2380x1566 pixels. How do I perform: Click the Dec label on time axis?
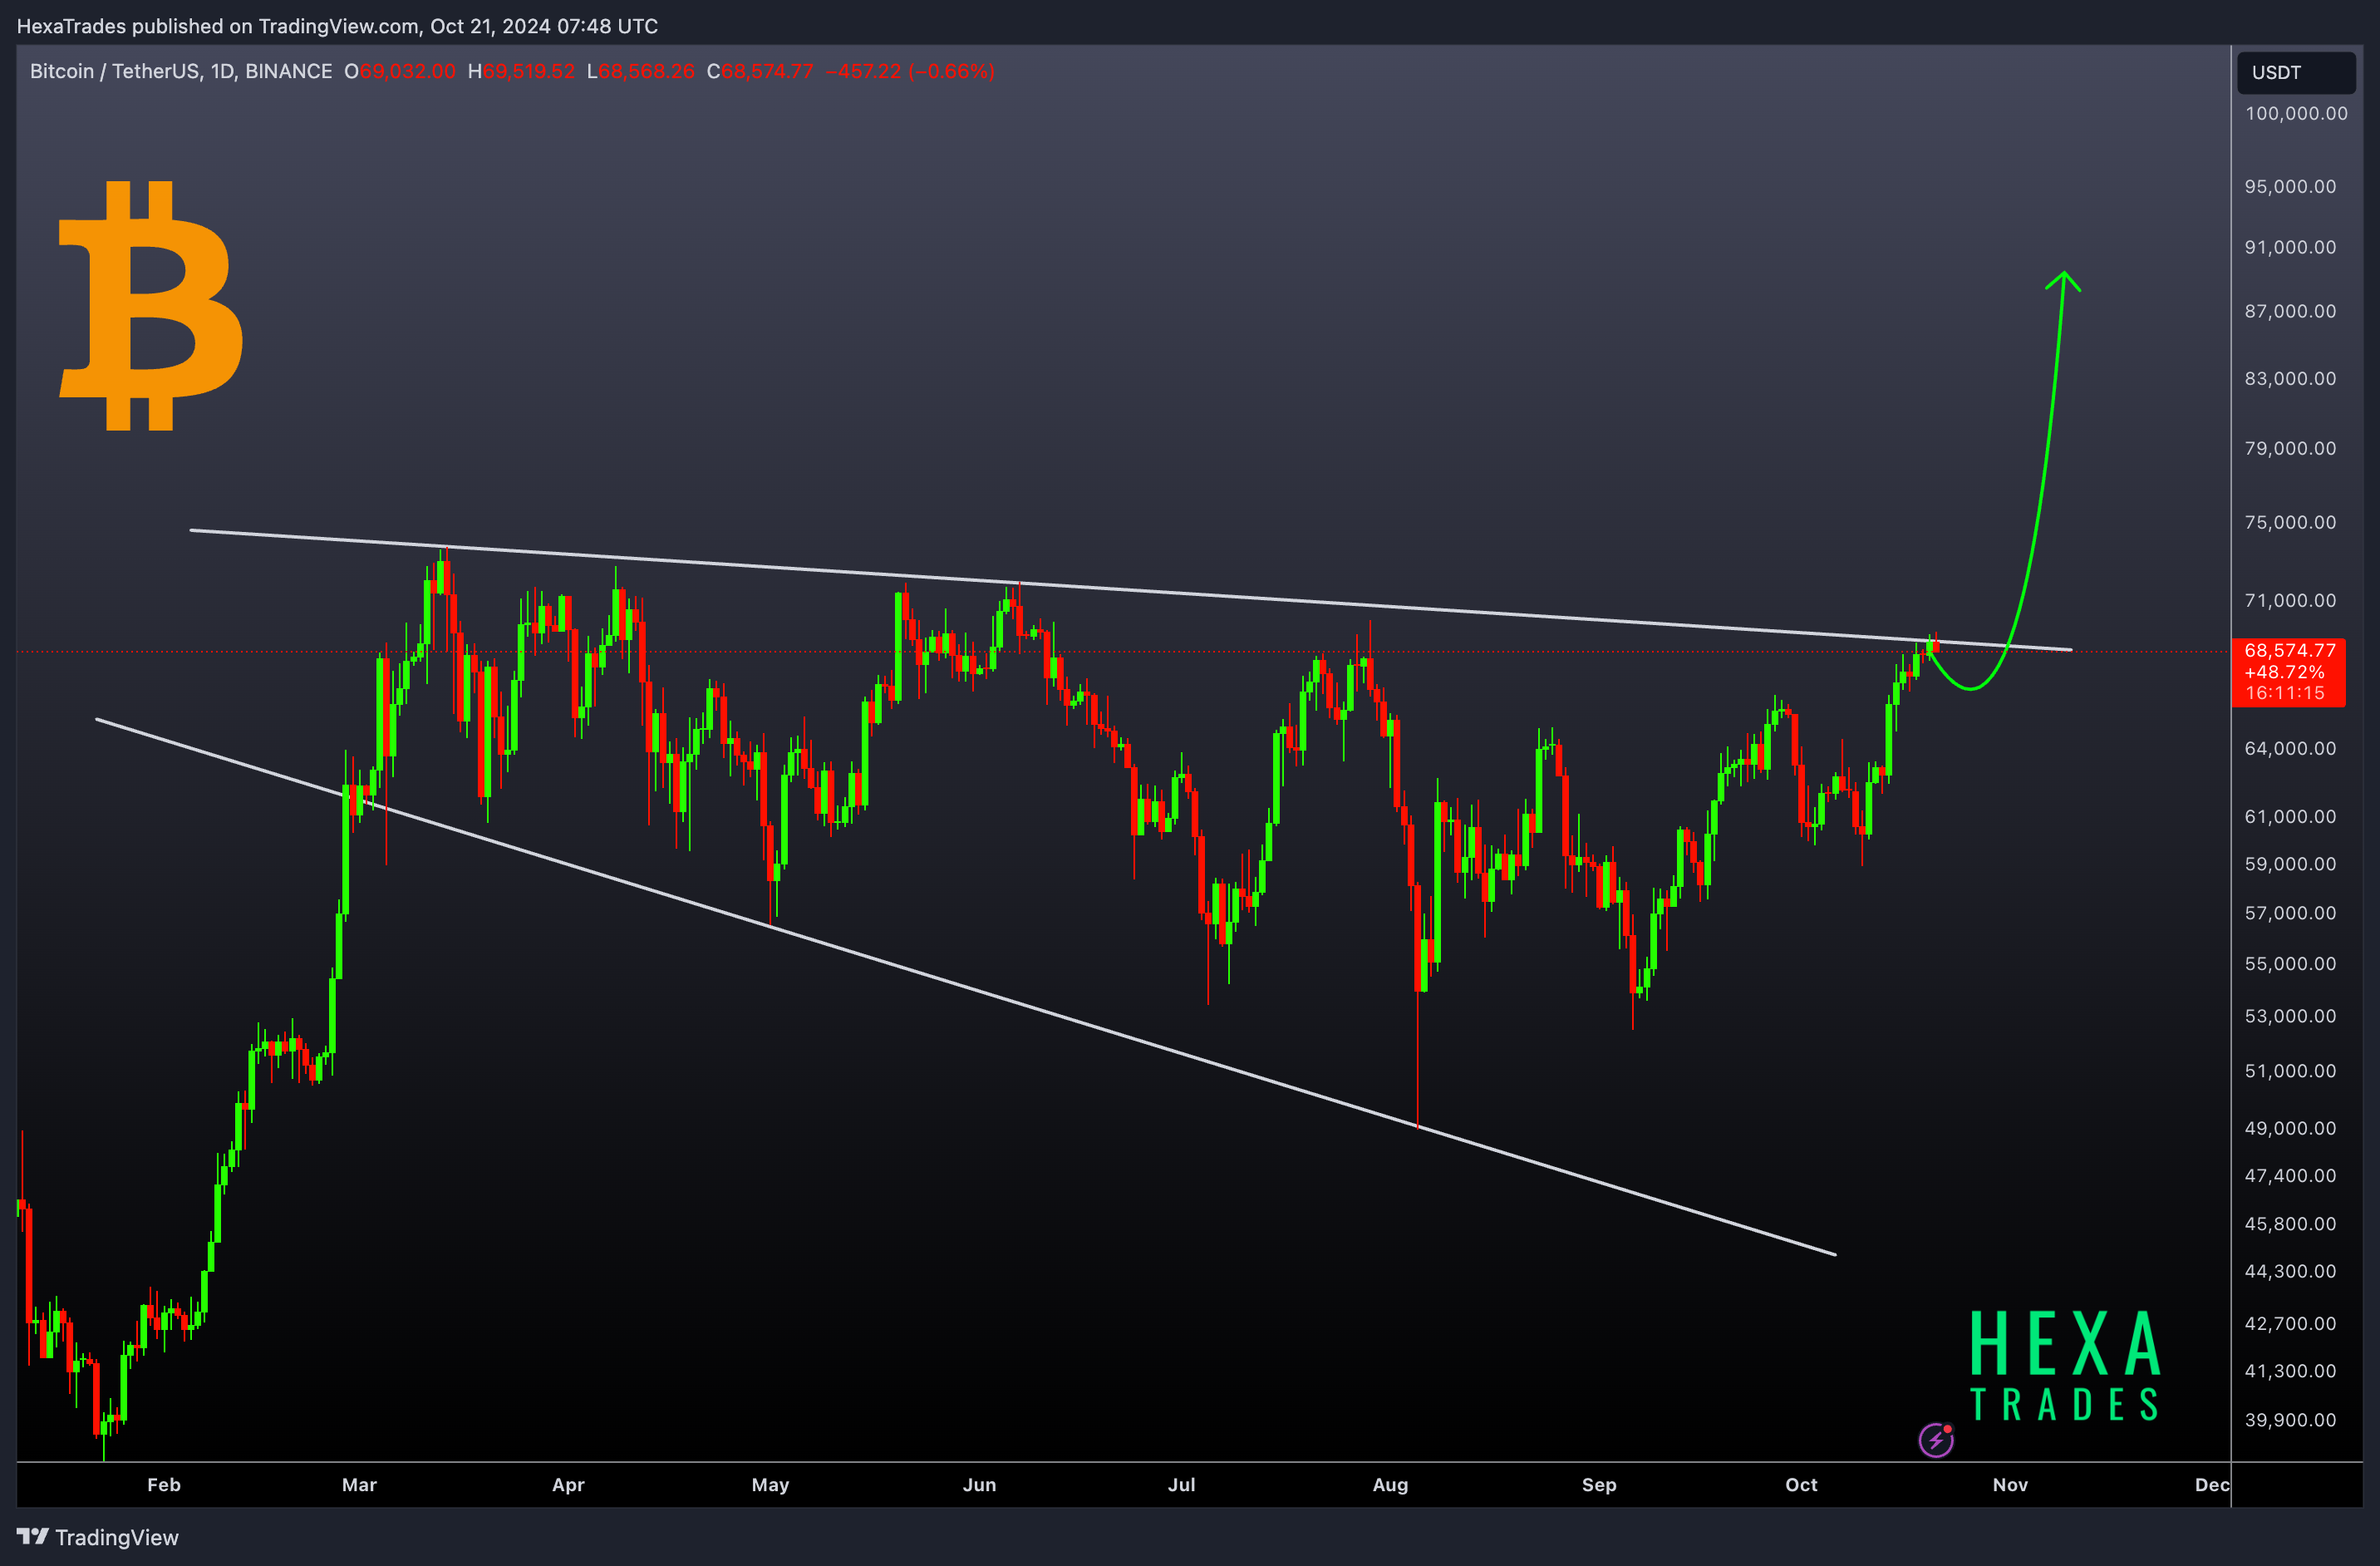(x=2212, y=1484)
